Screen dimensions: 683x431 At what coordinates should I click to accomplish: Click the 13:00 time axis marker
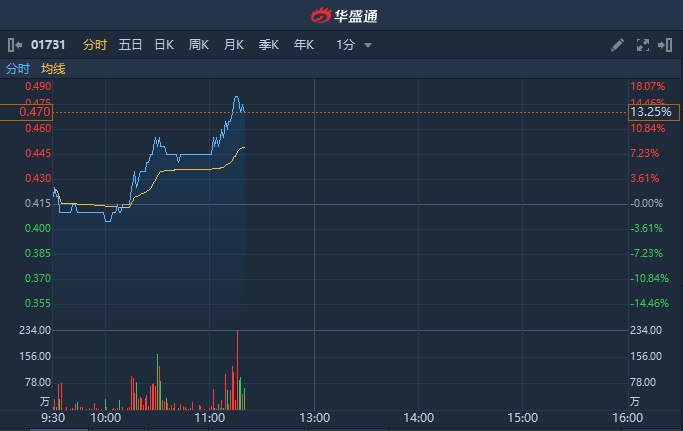(314, 418)
